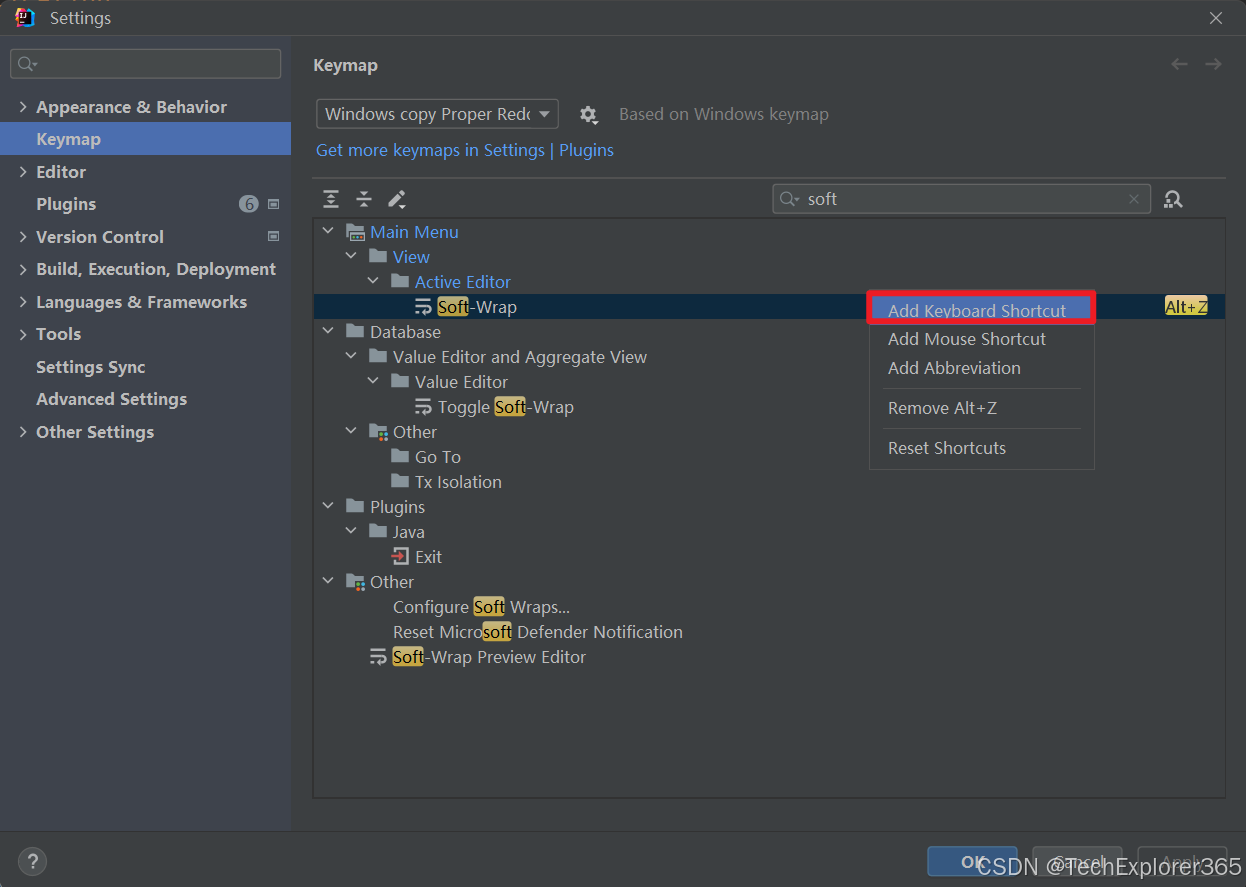Click the keymap search field containing 'soft'
Viewport: 1246px width, 887px height.
(961, 199)
